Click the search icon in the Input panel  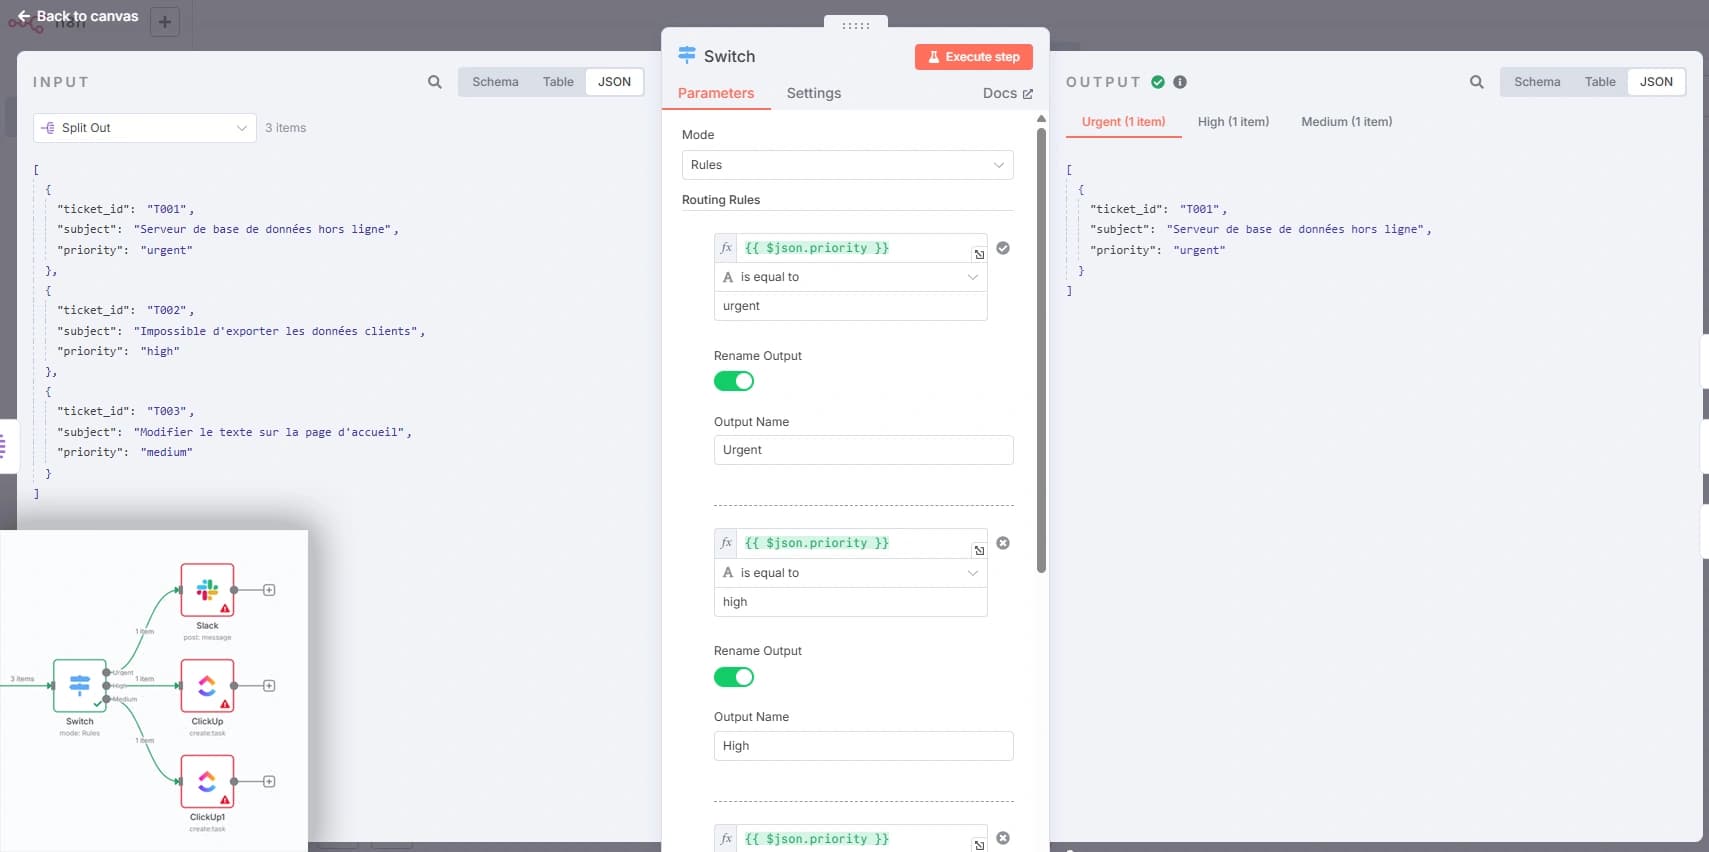coord(434,82)
